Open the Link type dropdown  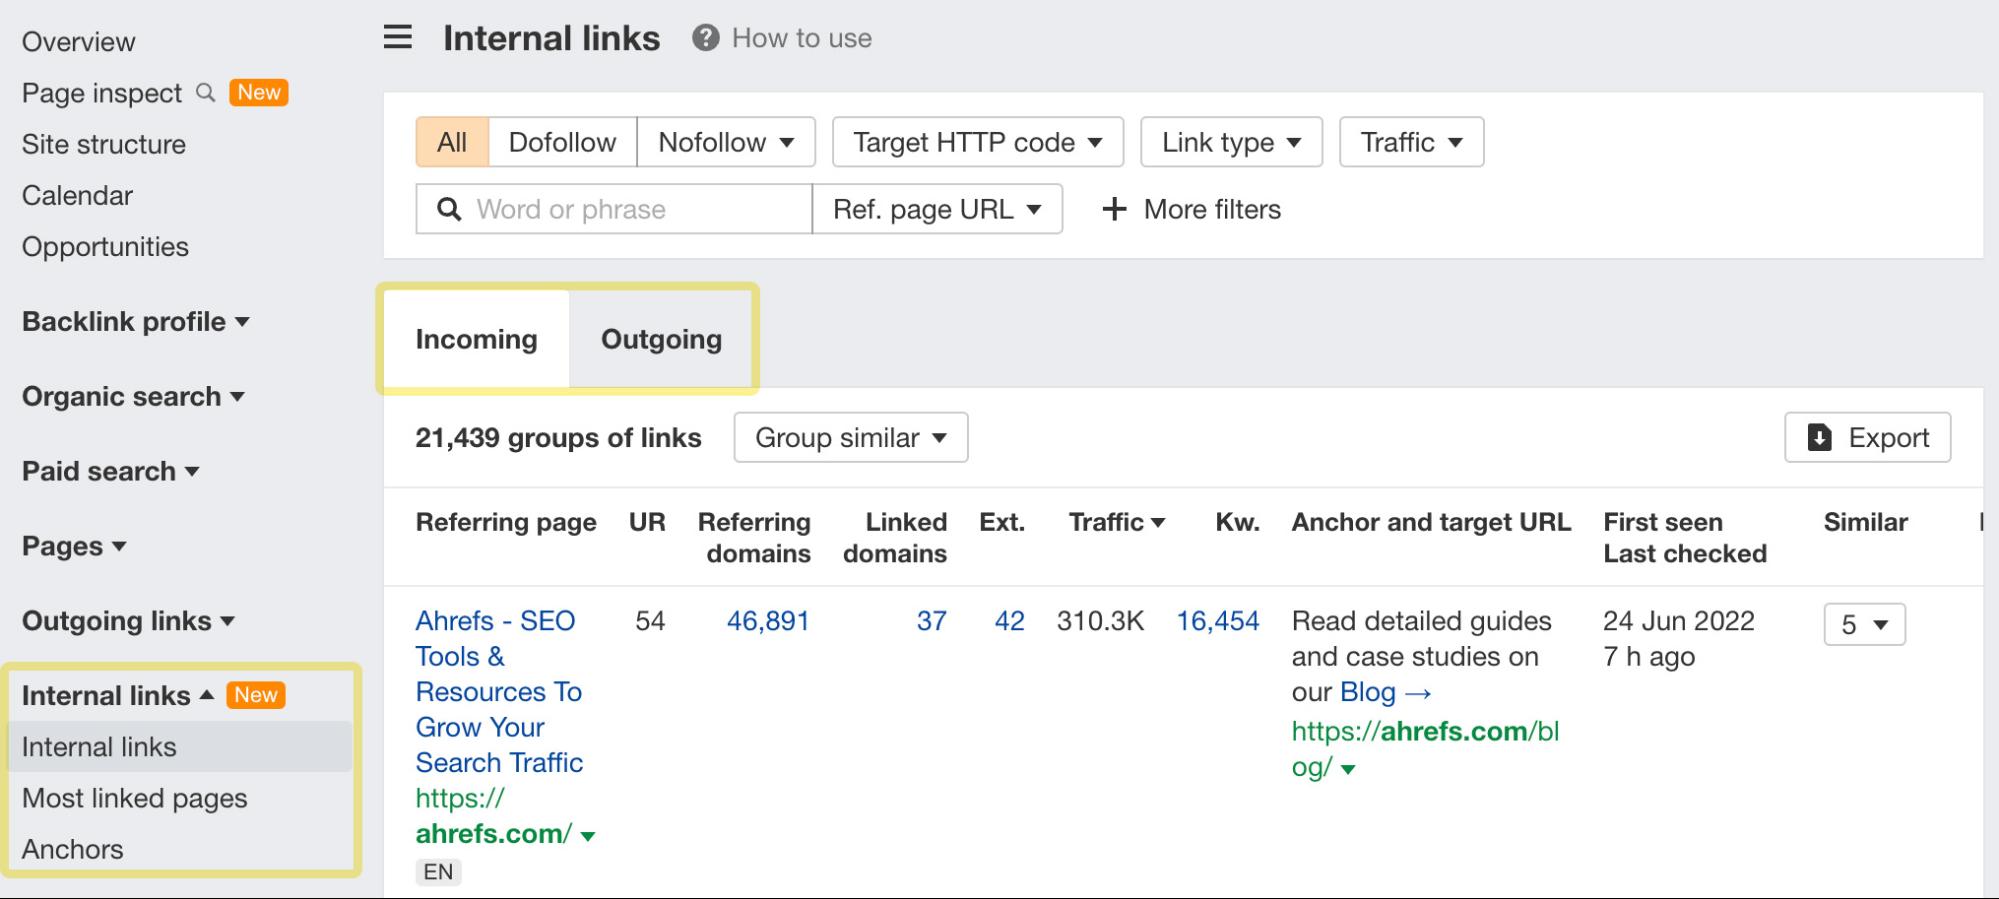pyautogui.click(x=1231, y=142)
